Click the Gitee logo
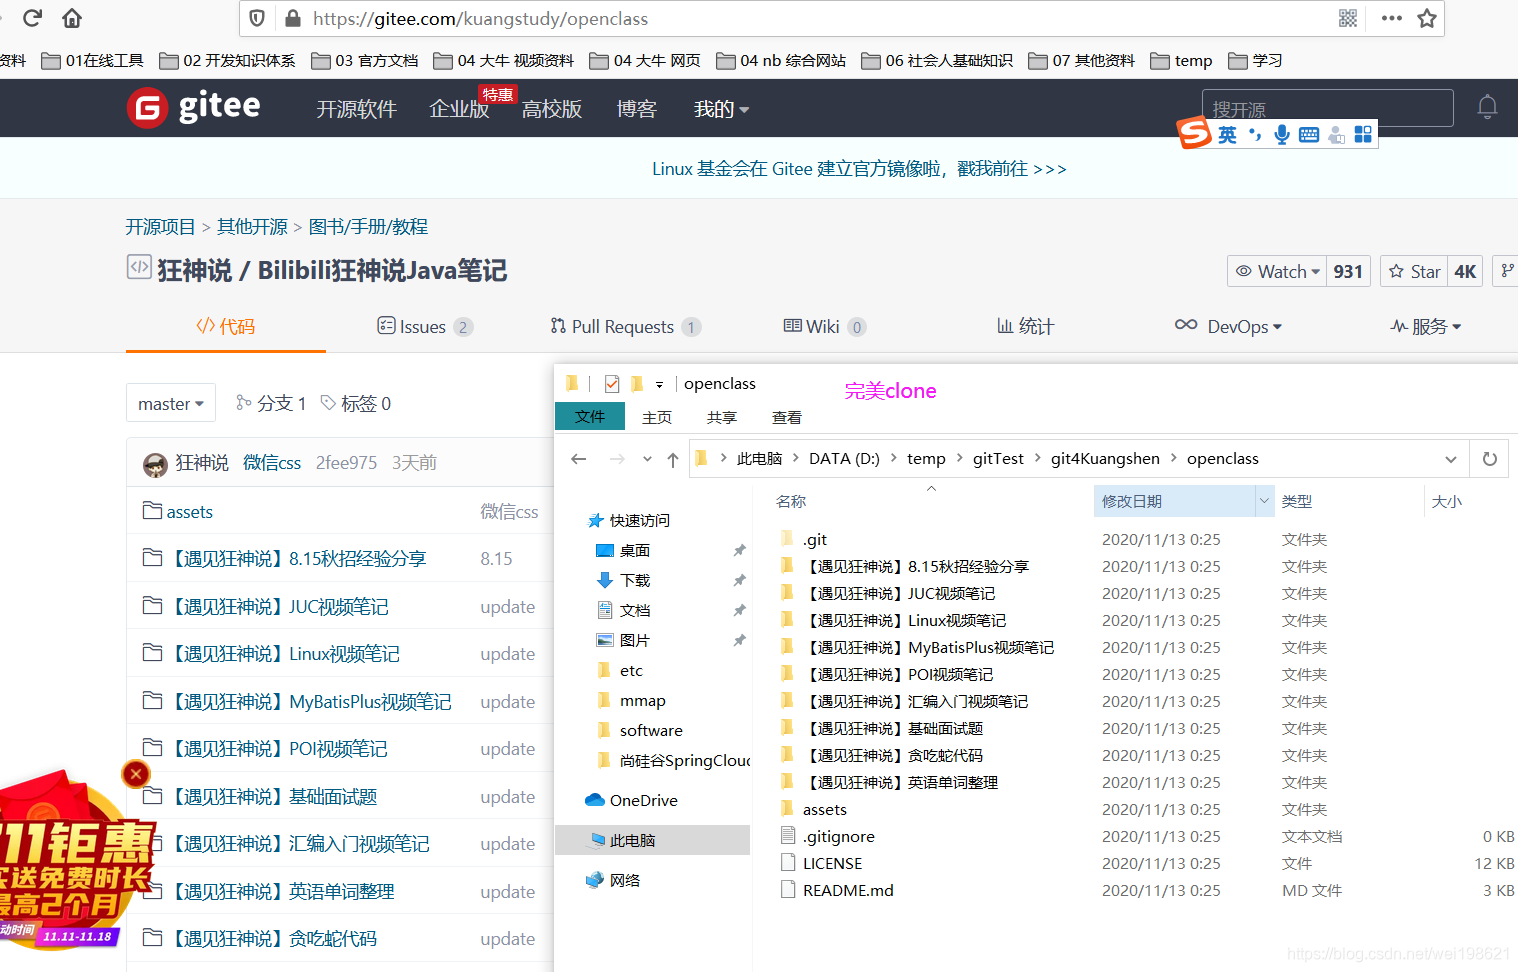 coord(194,107)
